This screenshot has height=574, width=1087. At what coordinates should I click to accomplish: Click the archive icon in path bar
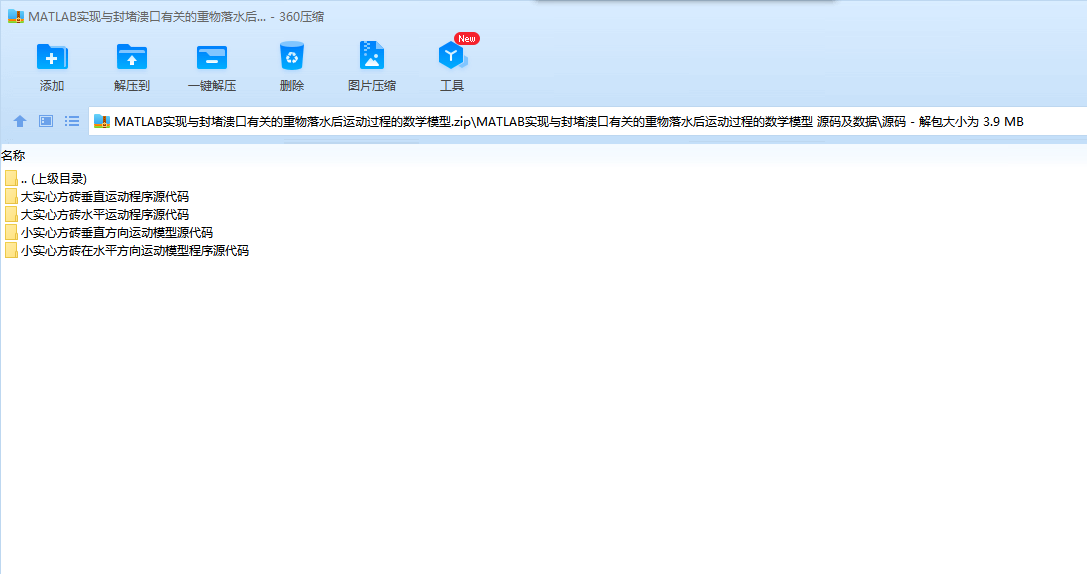(102, 121)
